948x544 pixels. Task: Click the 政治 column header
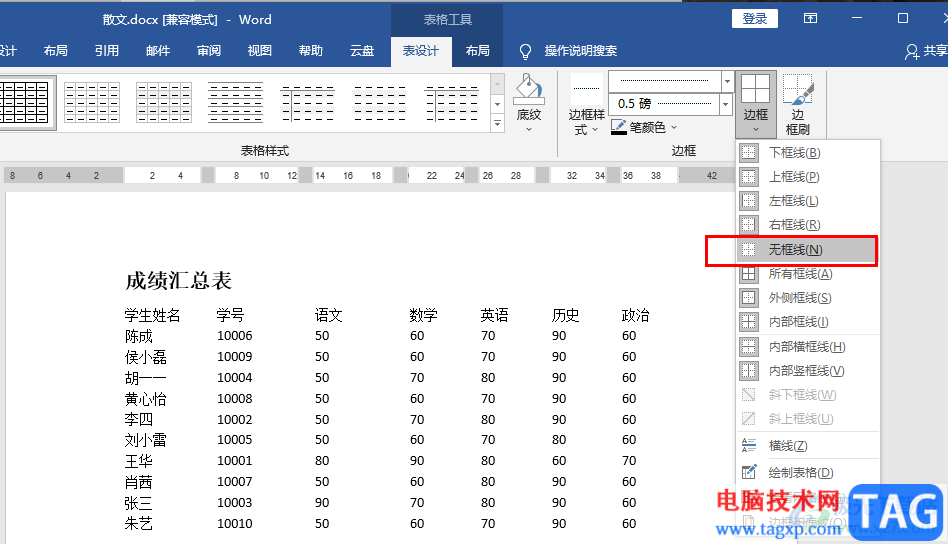coord(635,315)
